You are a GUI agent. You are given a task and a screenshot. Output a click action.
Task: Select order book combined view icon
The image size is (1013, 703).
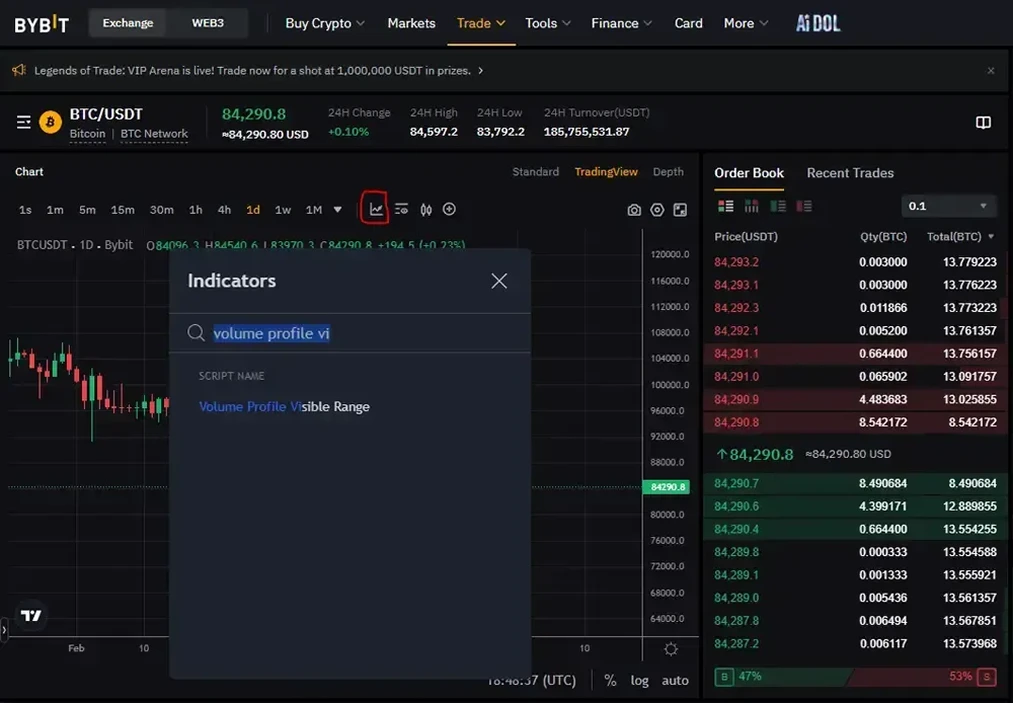click(726, 206)
